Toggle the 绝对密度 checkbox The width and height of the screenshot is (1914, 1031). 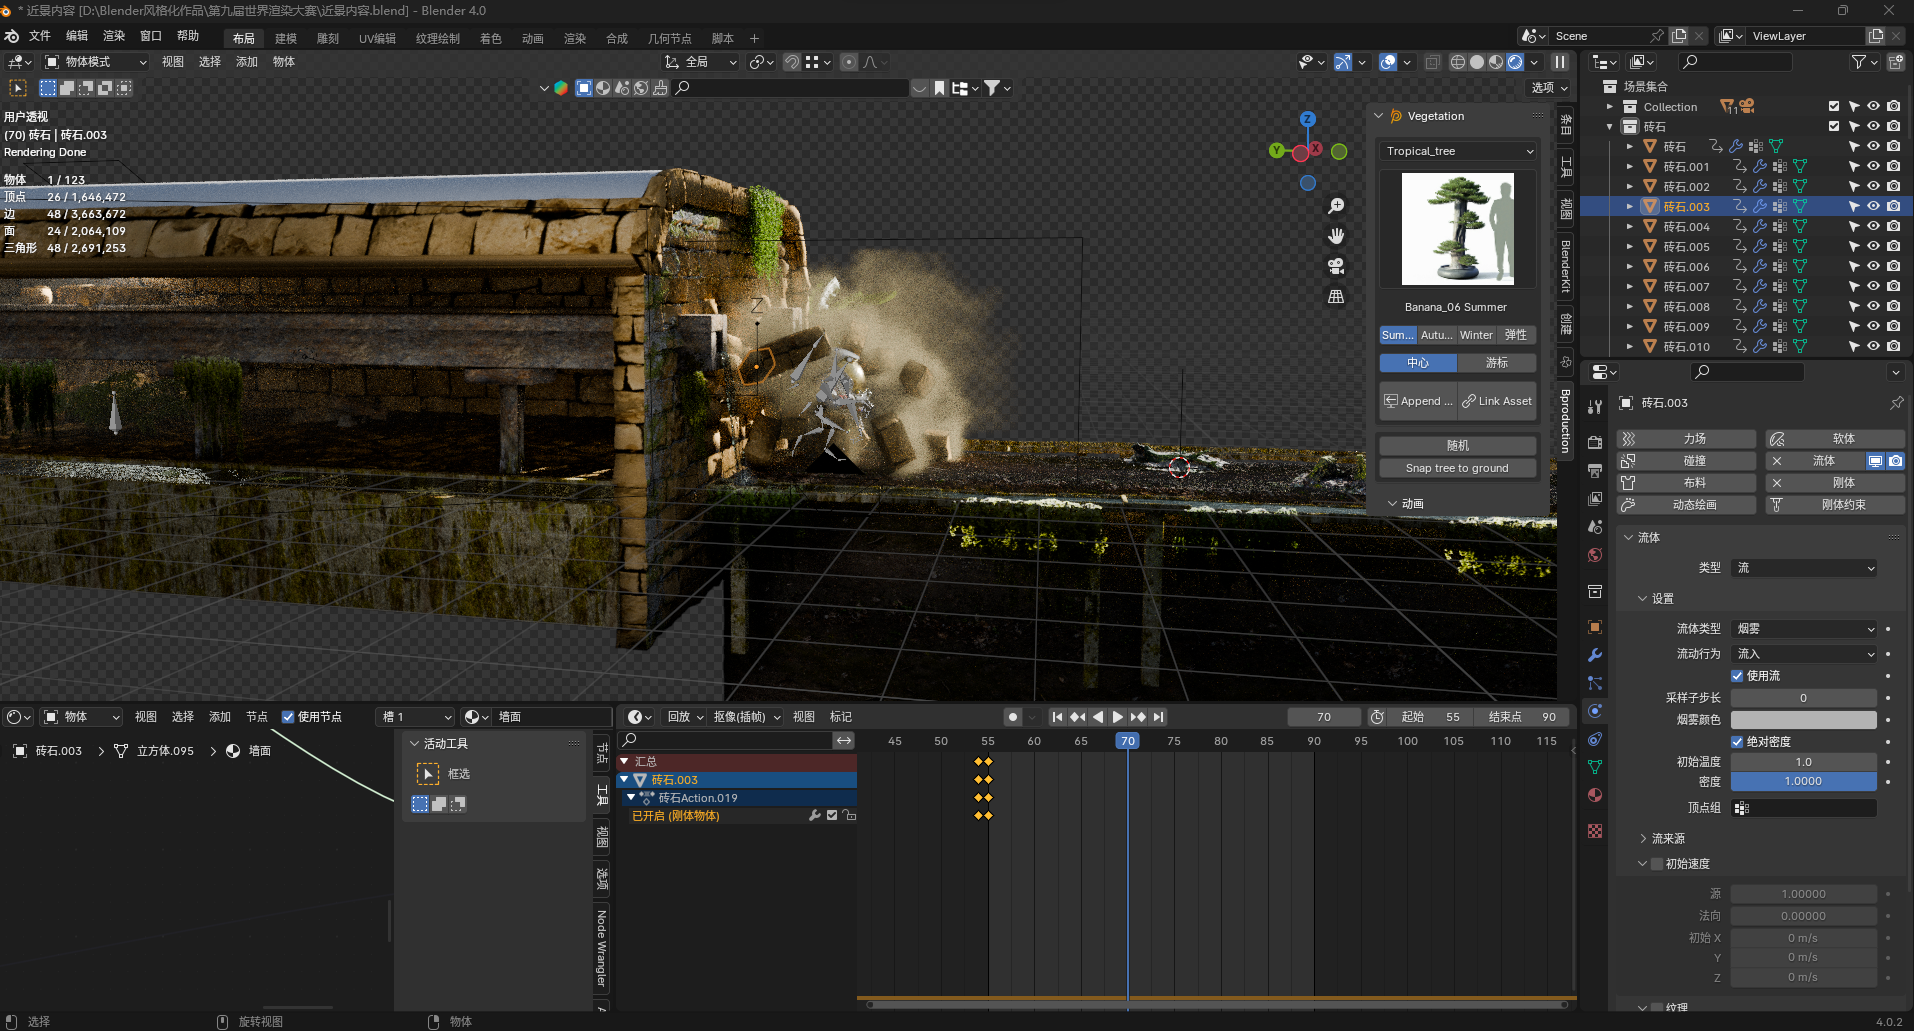click(x=1737, y=741)
